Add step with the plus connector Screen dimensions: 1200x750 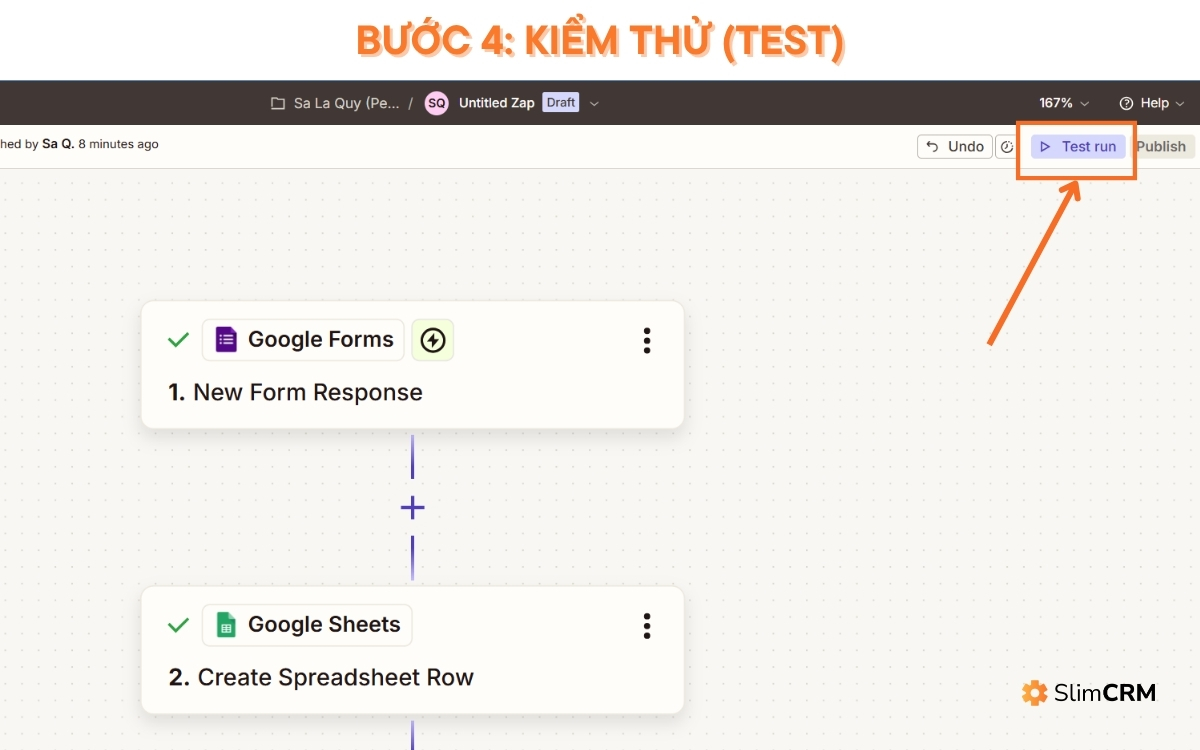(412, 508)
